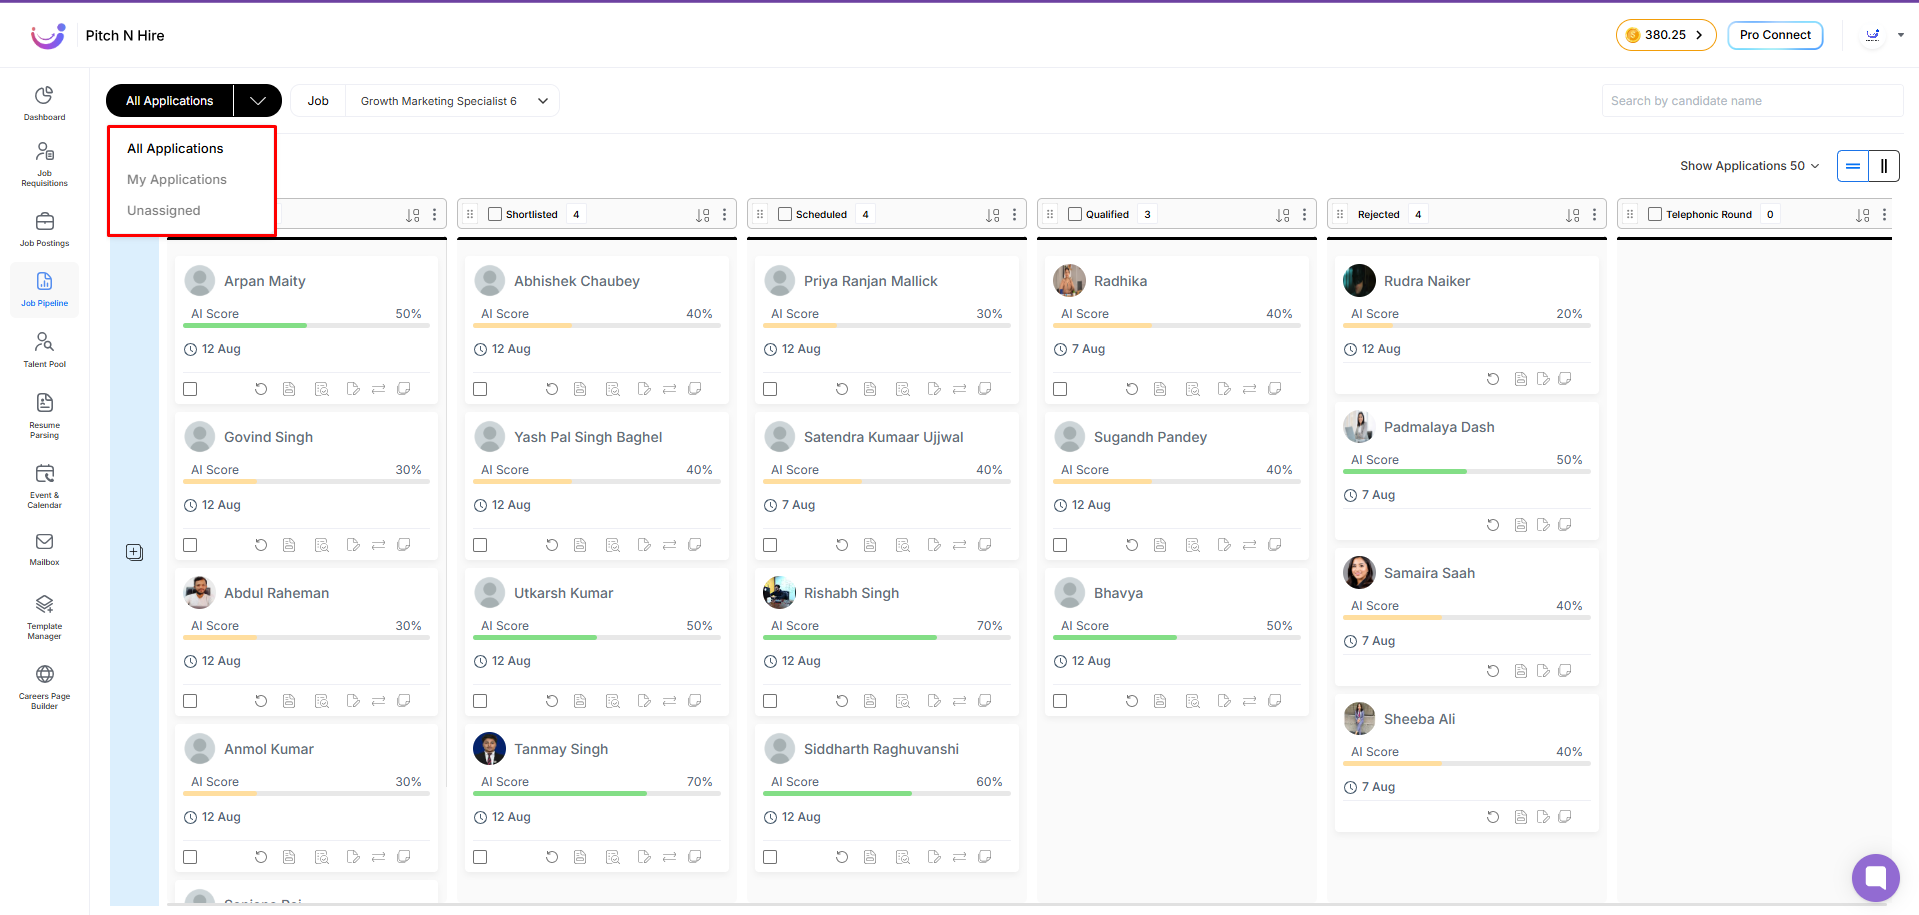The height and width of the screenshot is (915, 1919).
Task: Switch to vertical column view icon
Action: point(1884,166)
